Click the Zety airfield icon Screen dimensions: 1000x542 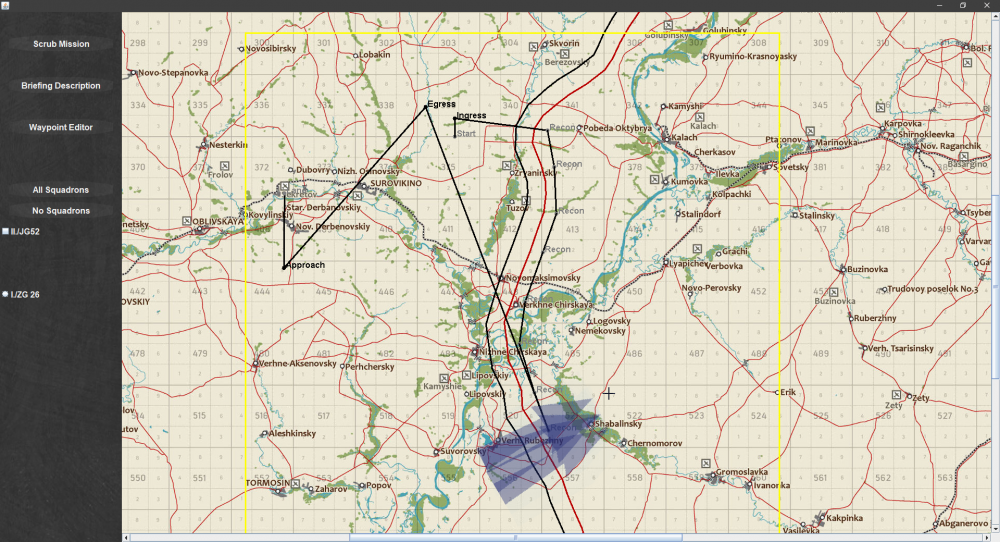point(896,395)
